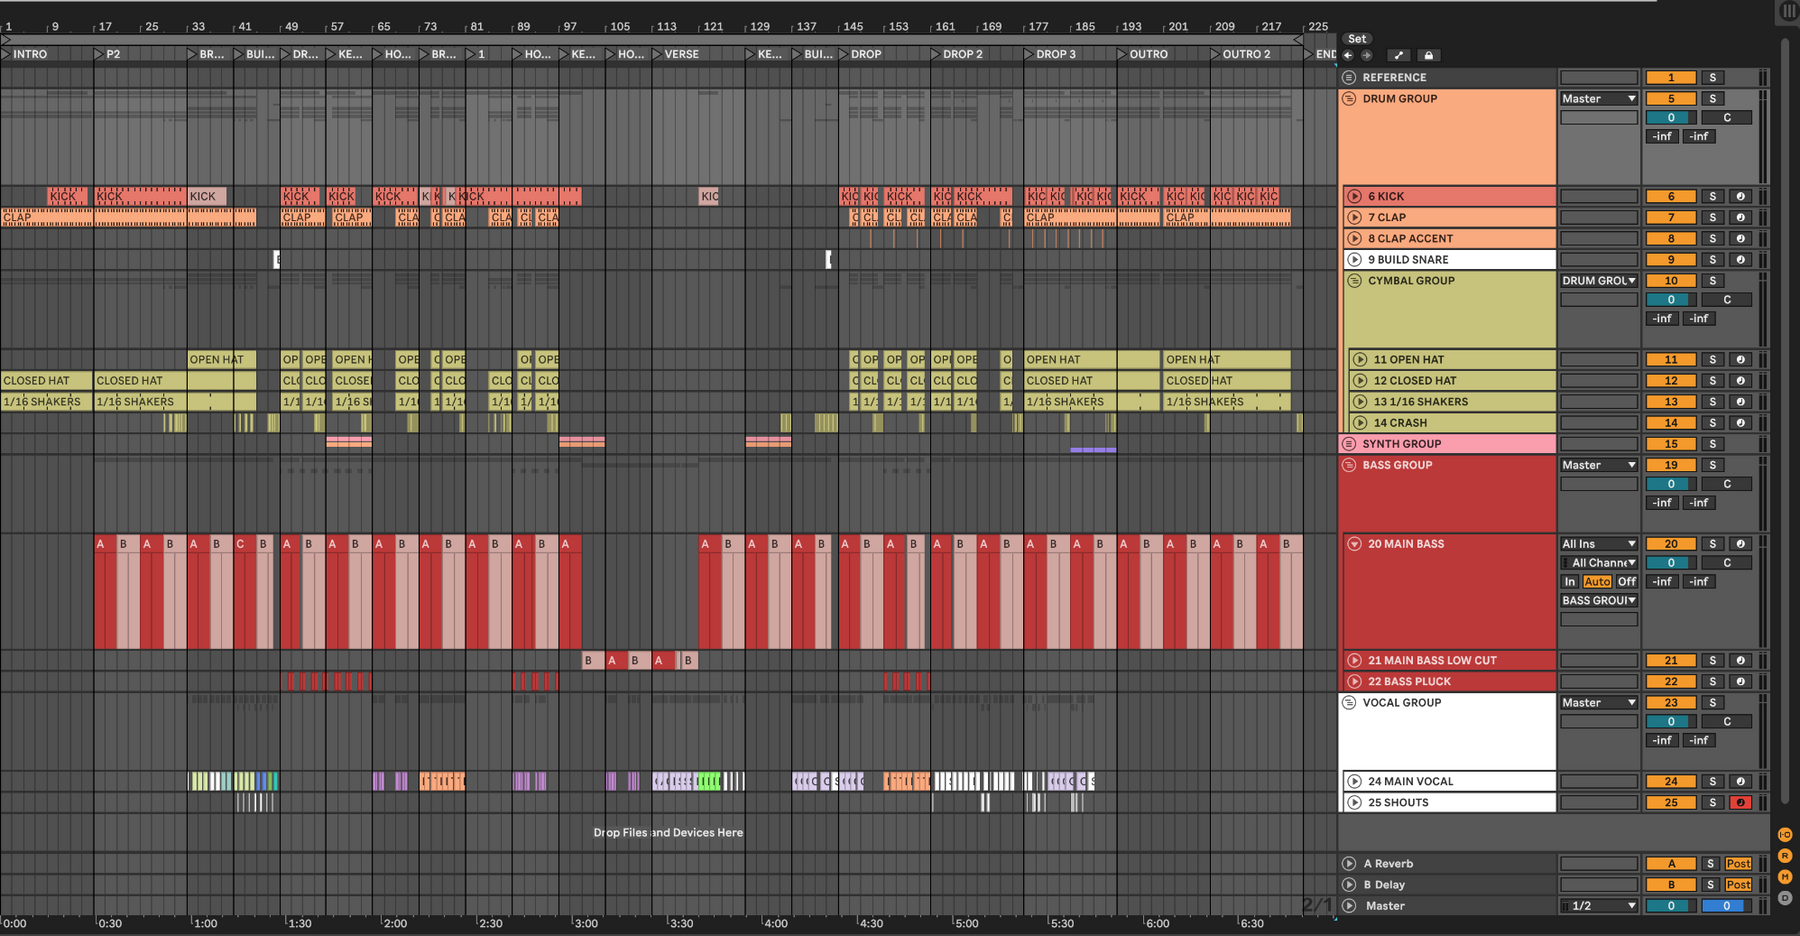Open DRUM GROUP output routing Master dropdown

coord(1599,99)
